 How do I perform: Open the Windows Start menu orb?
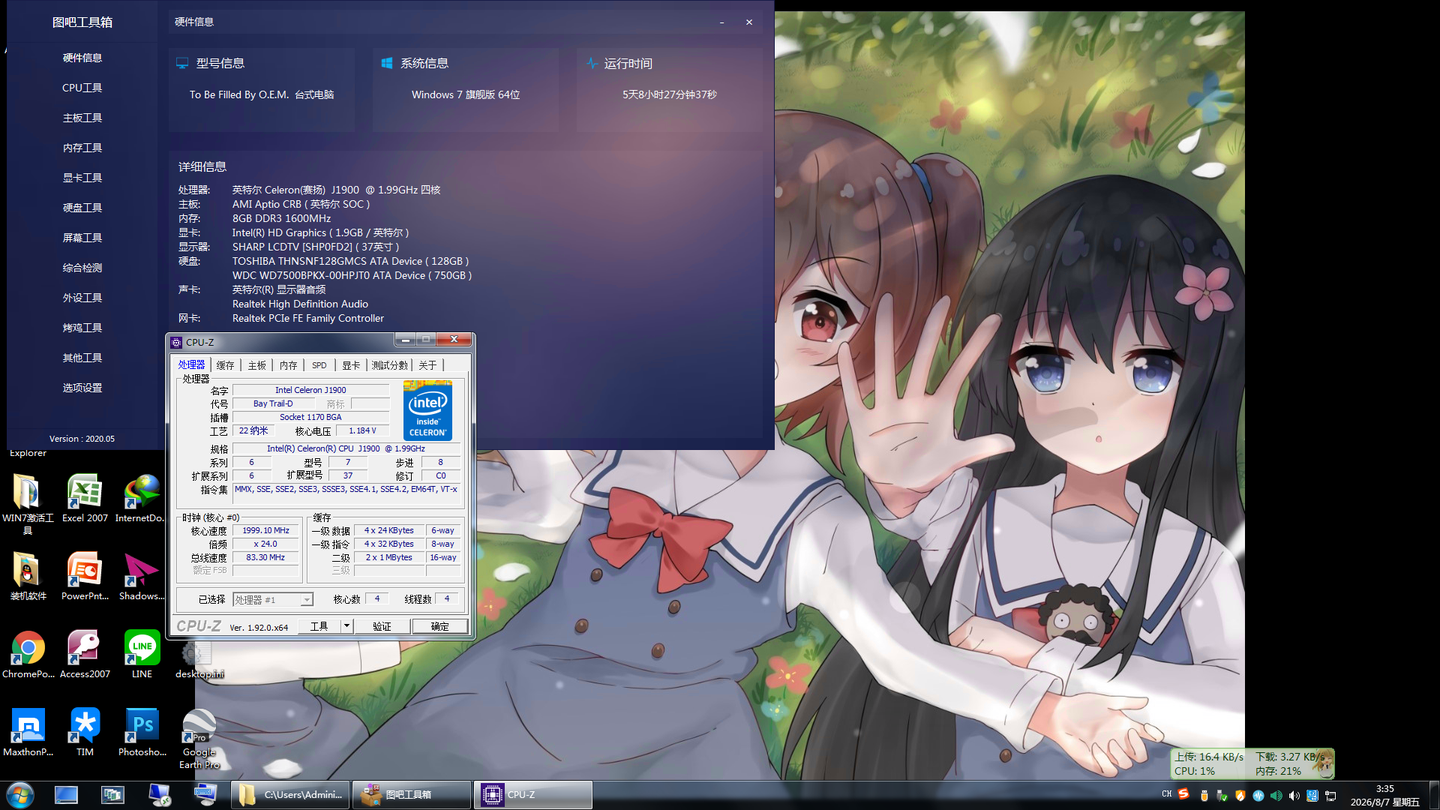click(x=19, y=795)
